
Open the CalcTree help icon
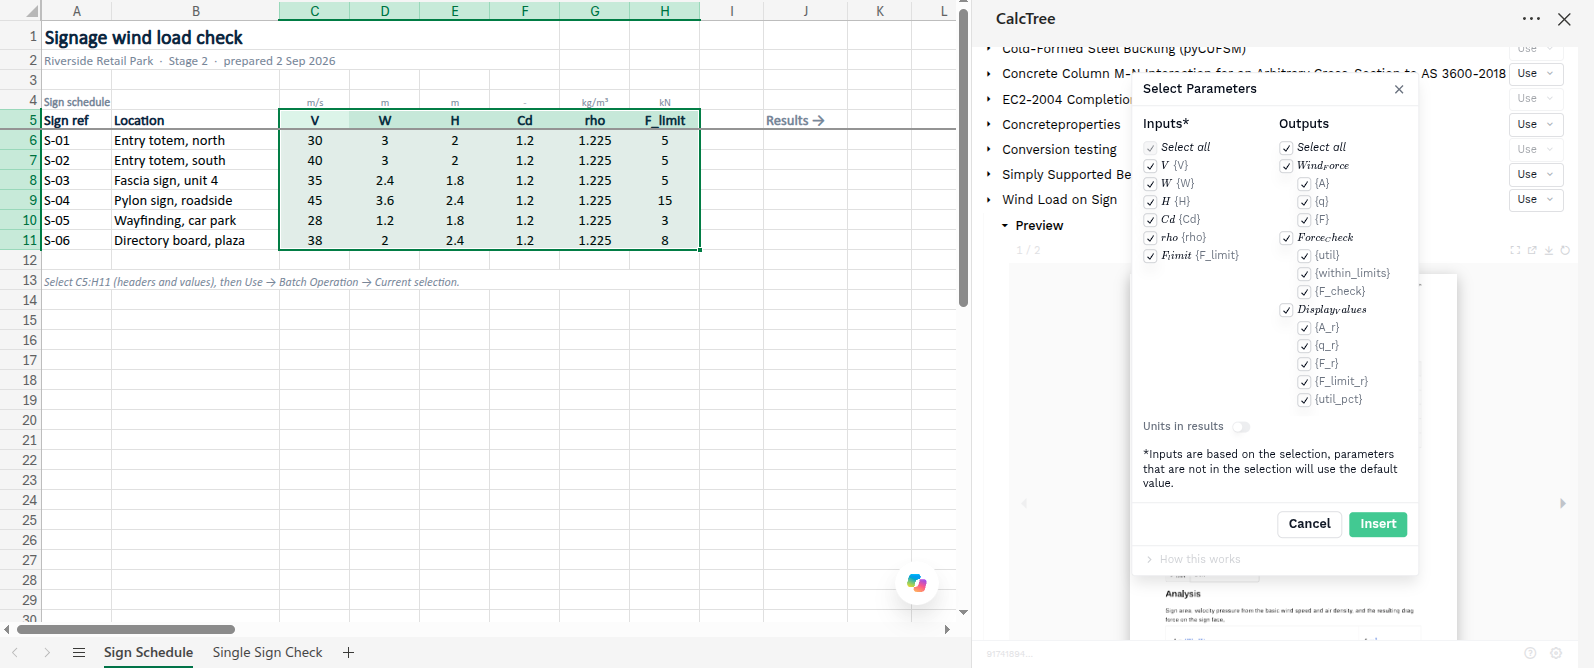coord(1530,653)
